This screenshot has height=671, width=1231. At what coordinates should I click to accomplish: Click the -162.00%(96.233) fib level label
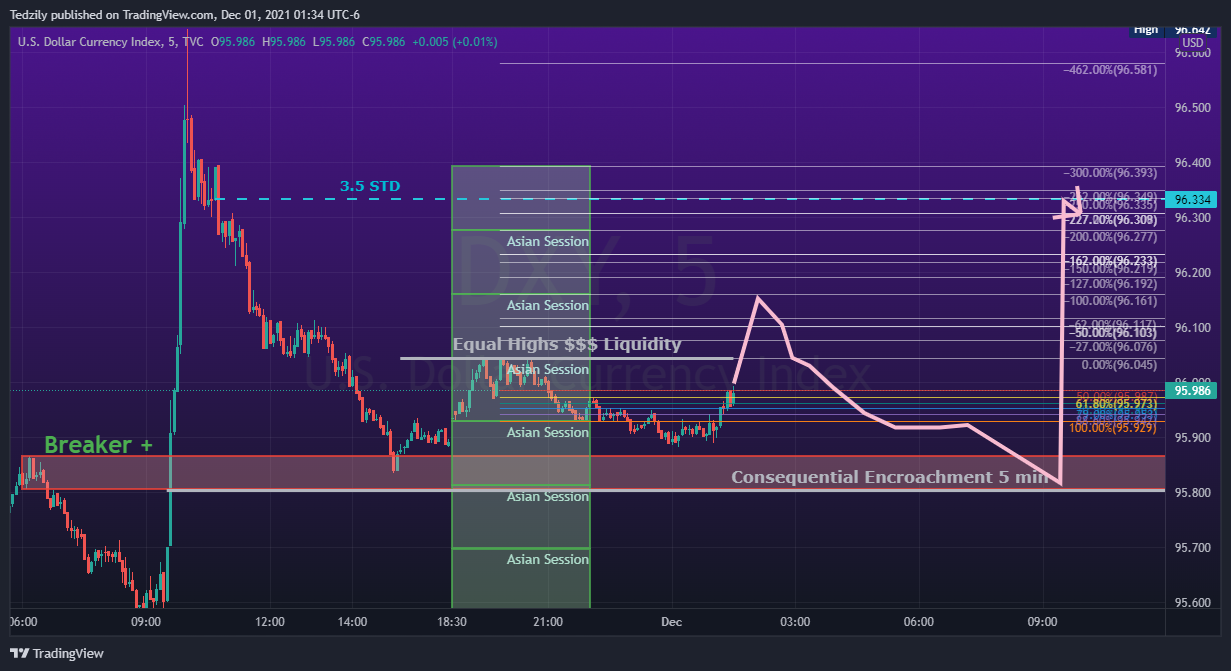pos(1111,261)
